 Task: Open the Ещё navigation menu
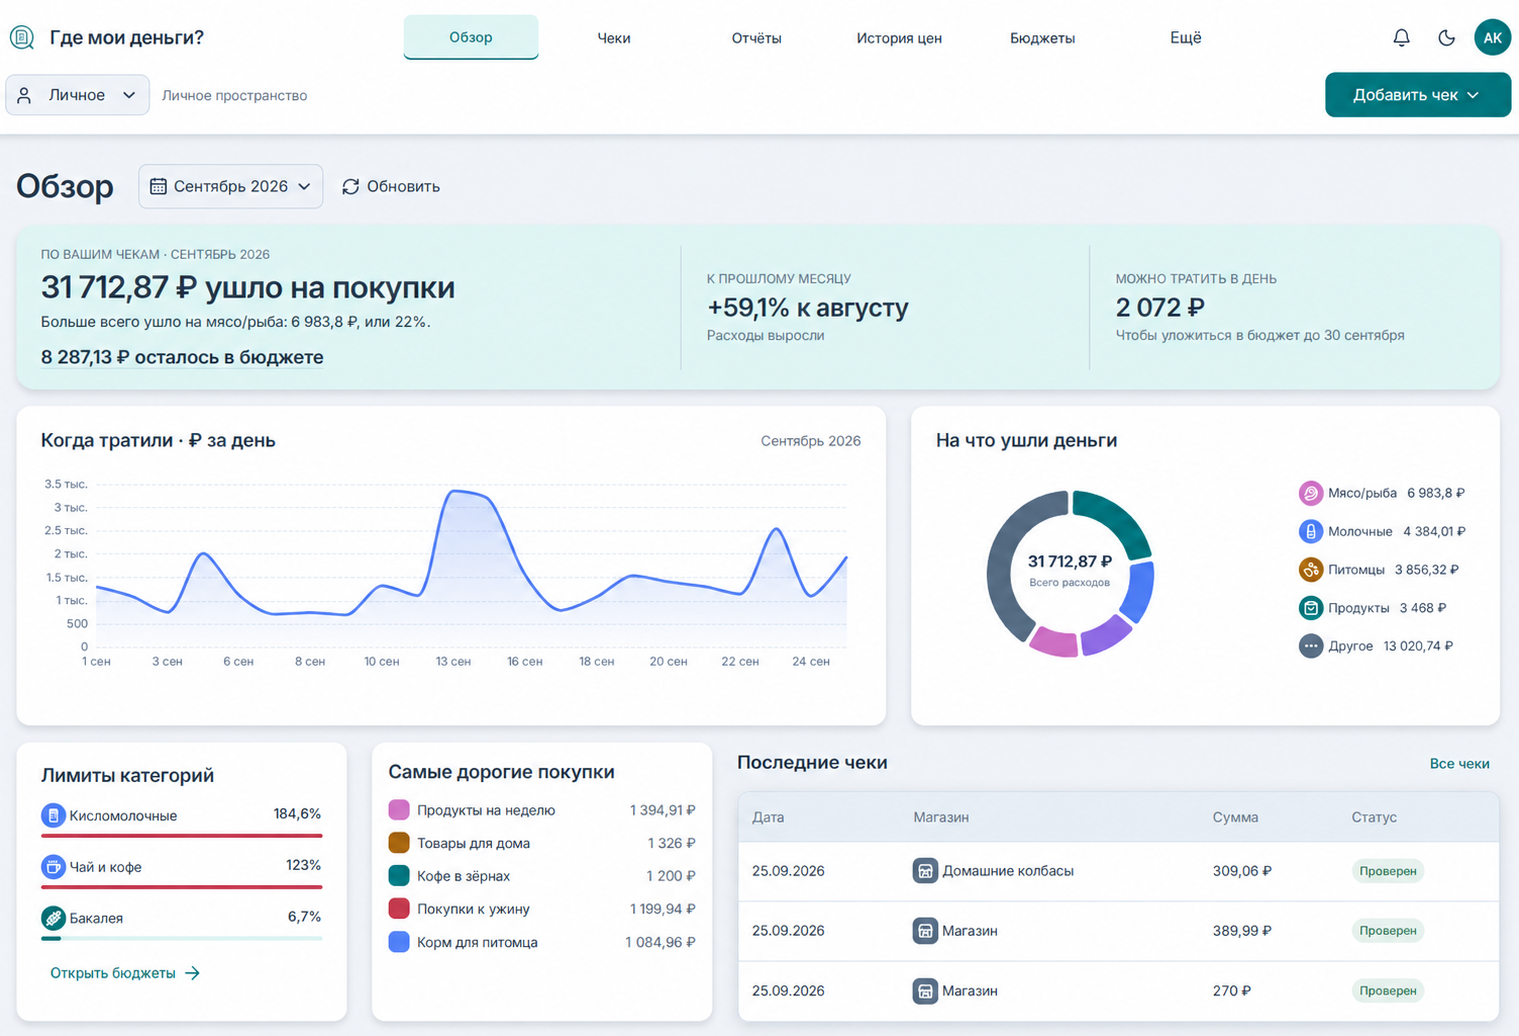pyautogui.click(x=1185, y=38)
